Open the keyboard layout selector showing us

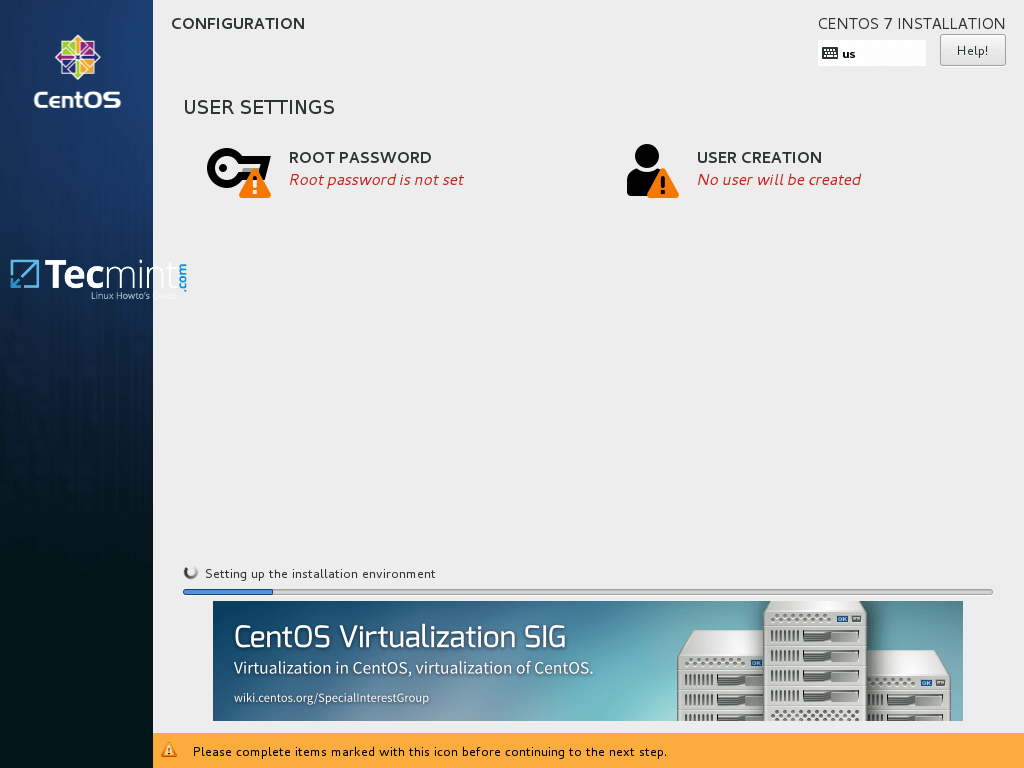pos(871,52)
